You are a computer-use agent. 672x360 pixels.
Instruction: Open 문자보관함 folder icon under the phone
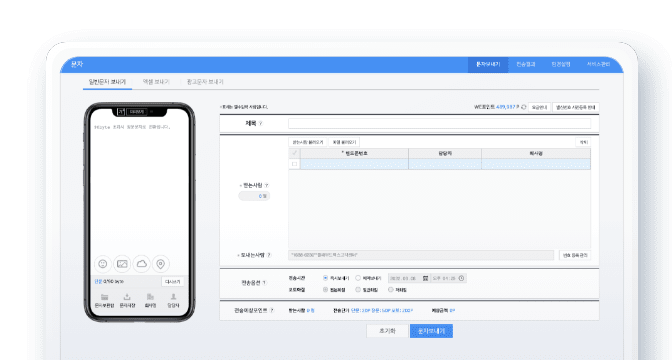[104, 297]
